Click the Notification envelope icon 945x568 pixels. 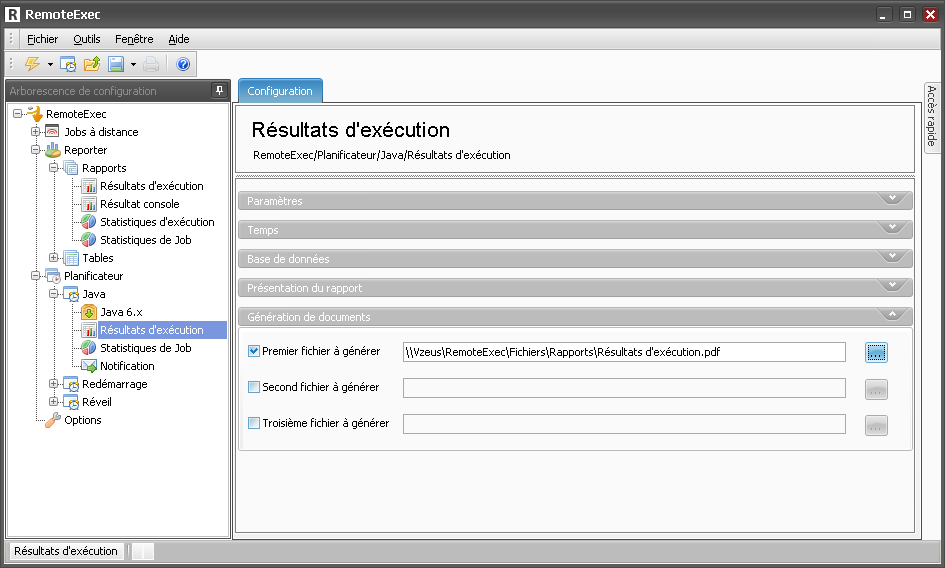point(89,366)
